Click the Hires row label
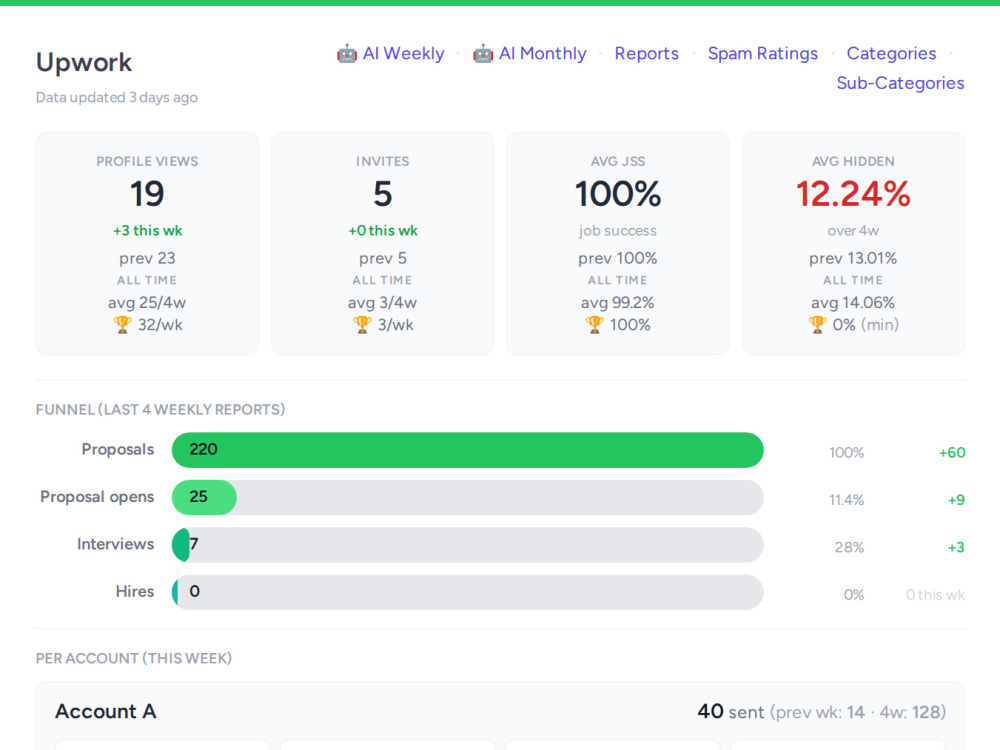 pos(135,591)
